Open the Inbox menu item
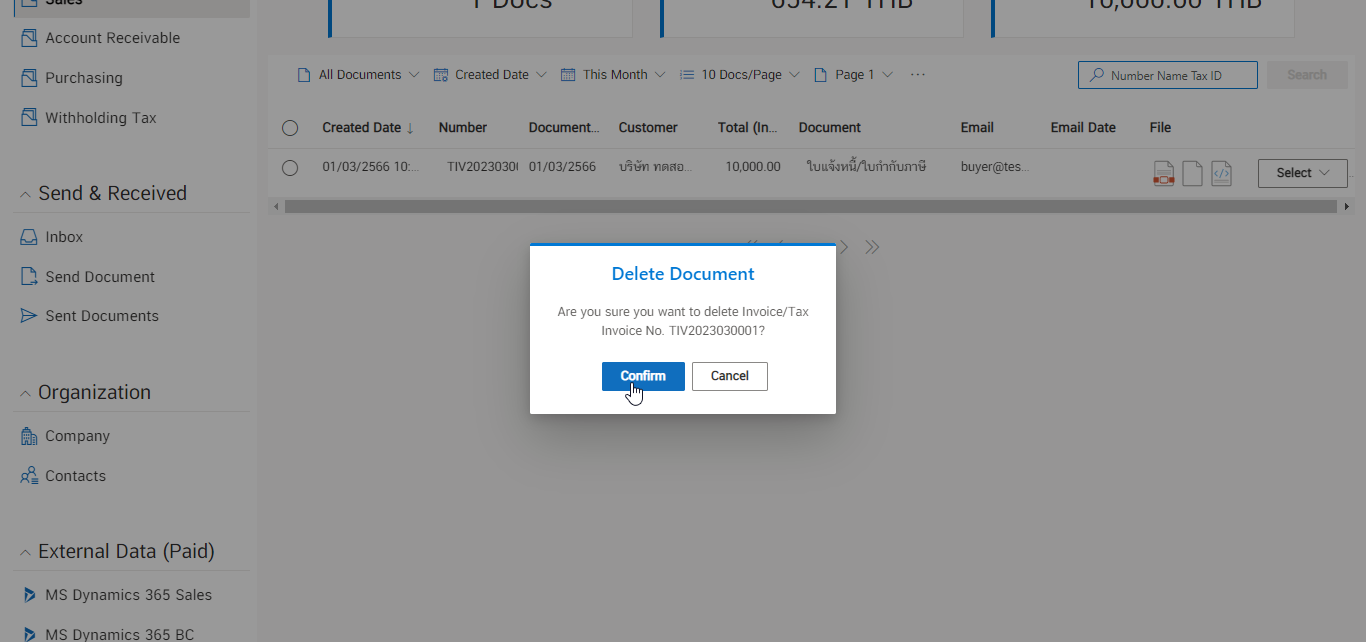1366x642 pixels. (63, 236)
